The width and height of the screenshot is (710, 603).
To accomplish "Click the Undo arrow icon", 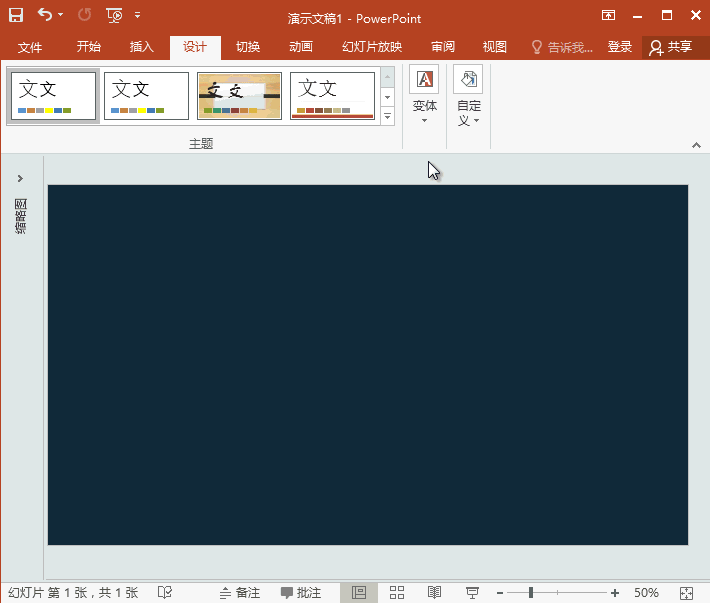I will tap(44, 15).
